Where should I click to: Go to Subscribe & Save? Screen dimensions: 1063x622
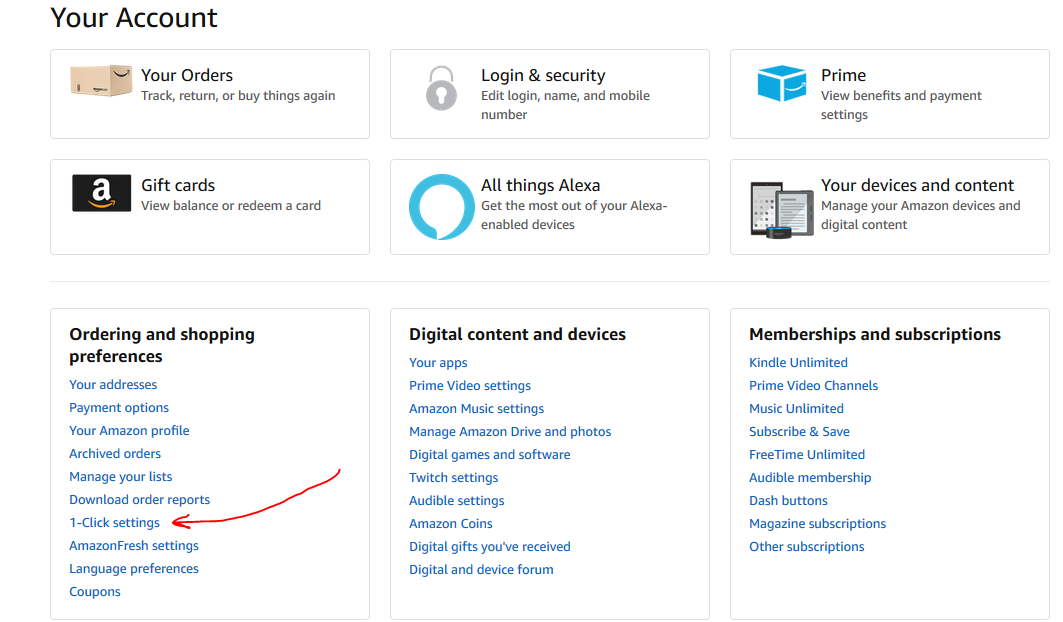(799, 432)
